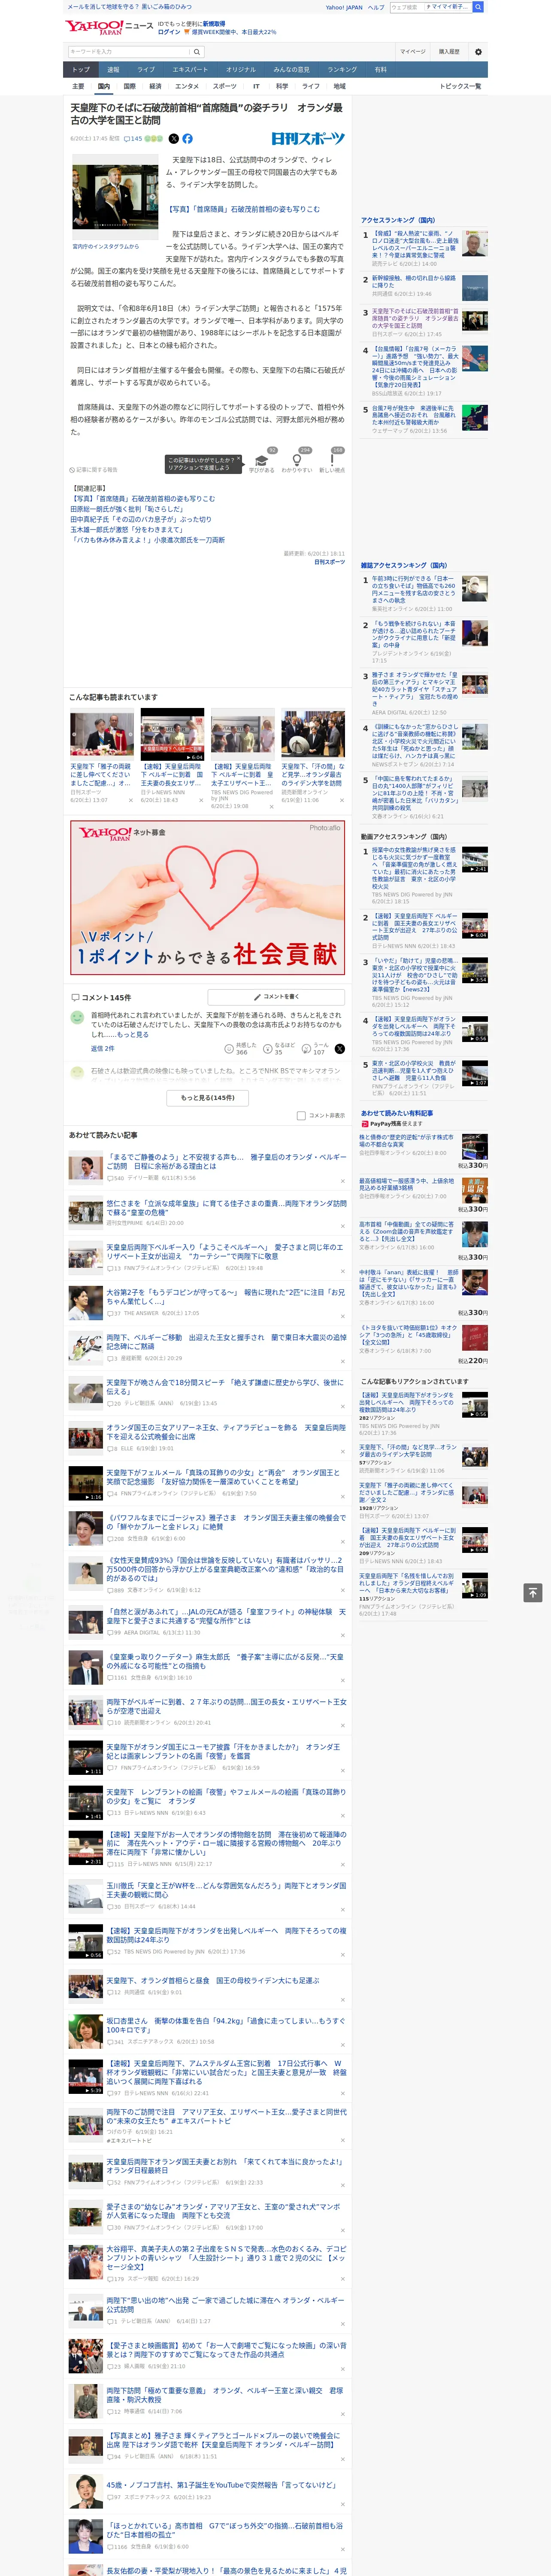Select the 国際 category
The width and height of the screenshot is (551, 2576).
[129, 86]
